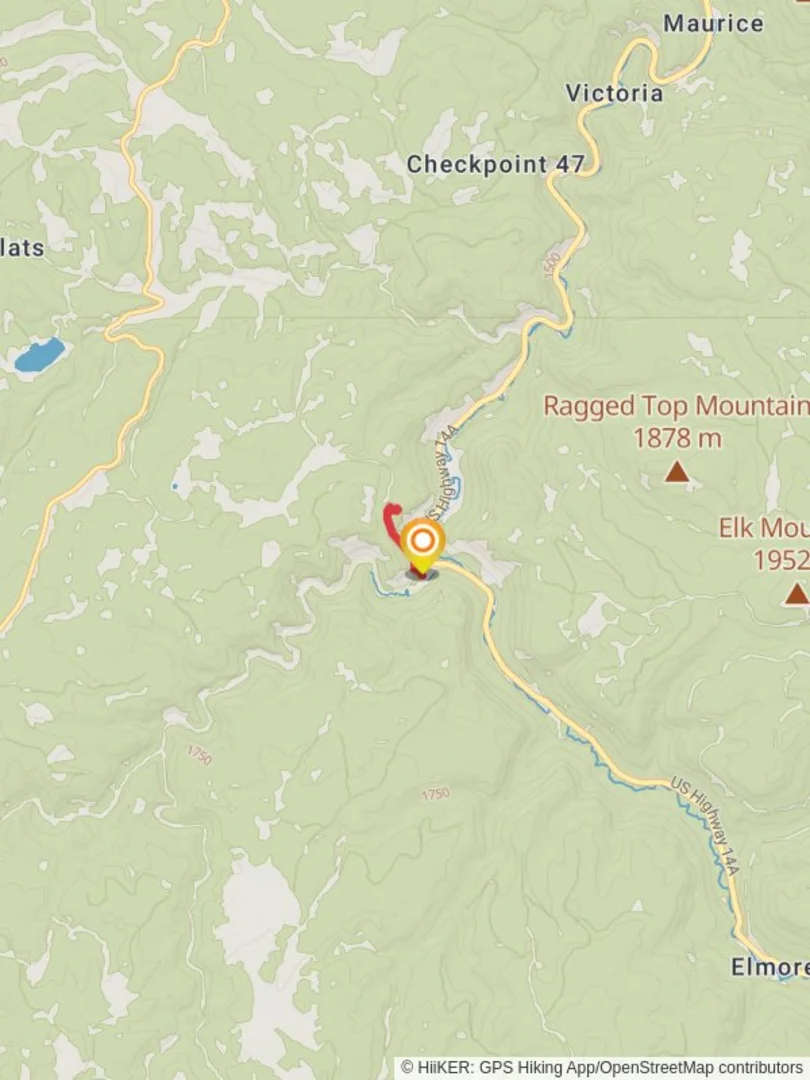Click the Elk Mountain peak triangle marker
810x1080 pixels.
click(797, 594)
